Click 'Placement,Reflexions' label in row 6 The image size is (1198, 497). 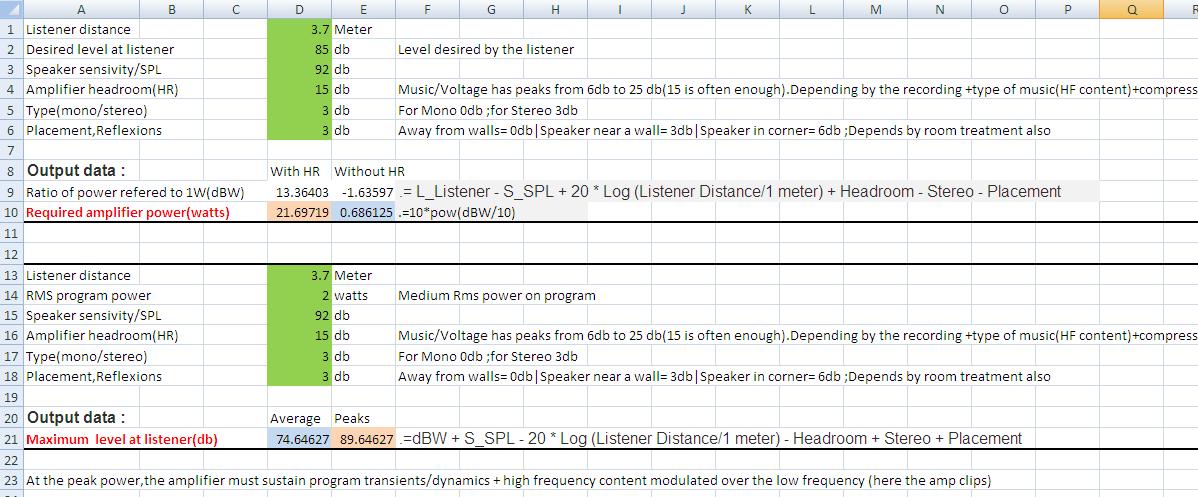(94, 130)
